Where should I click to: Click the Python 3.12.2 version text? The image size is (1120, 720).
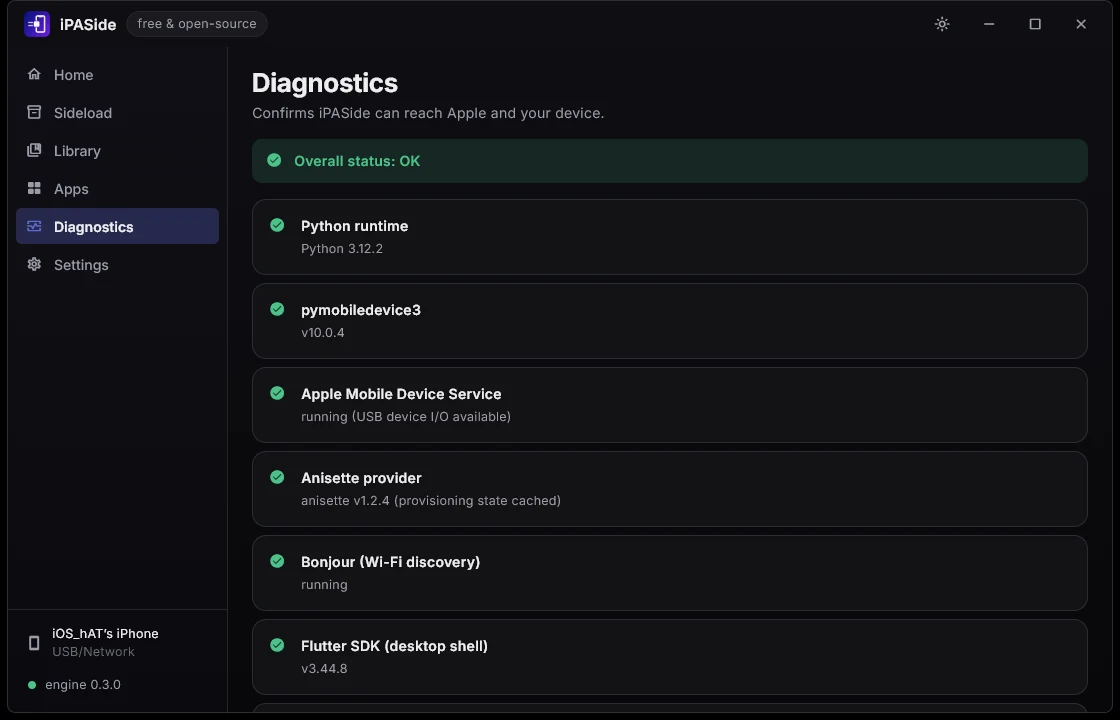(x=341, y=249)
